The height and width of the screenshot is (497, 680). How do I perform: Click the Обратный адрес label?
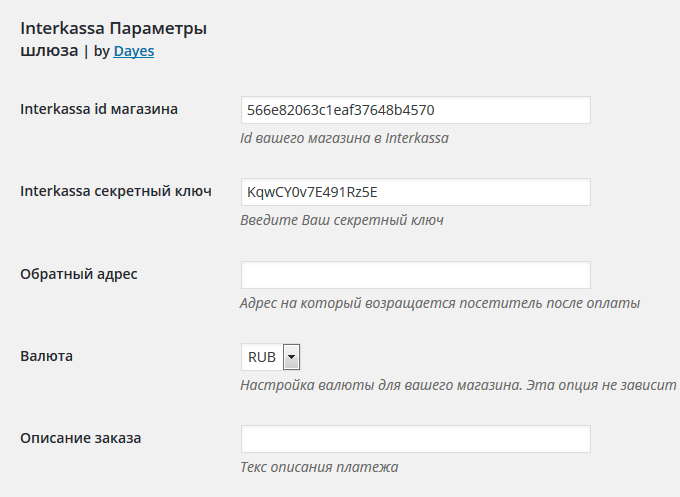pos(79,274)
